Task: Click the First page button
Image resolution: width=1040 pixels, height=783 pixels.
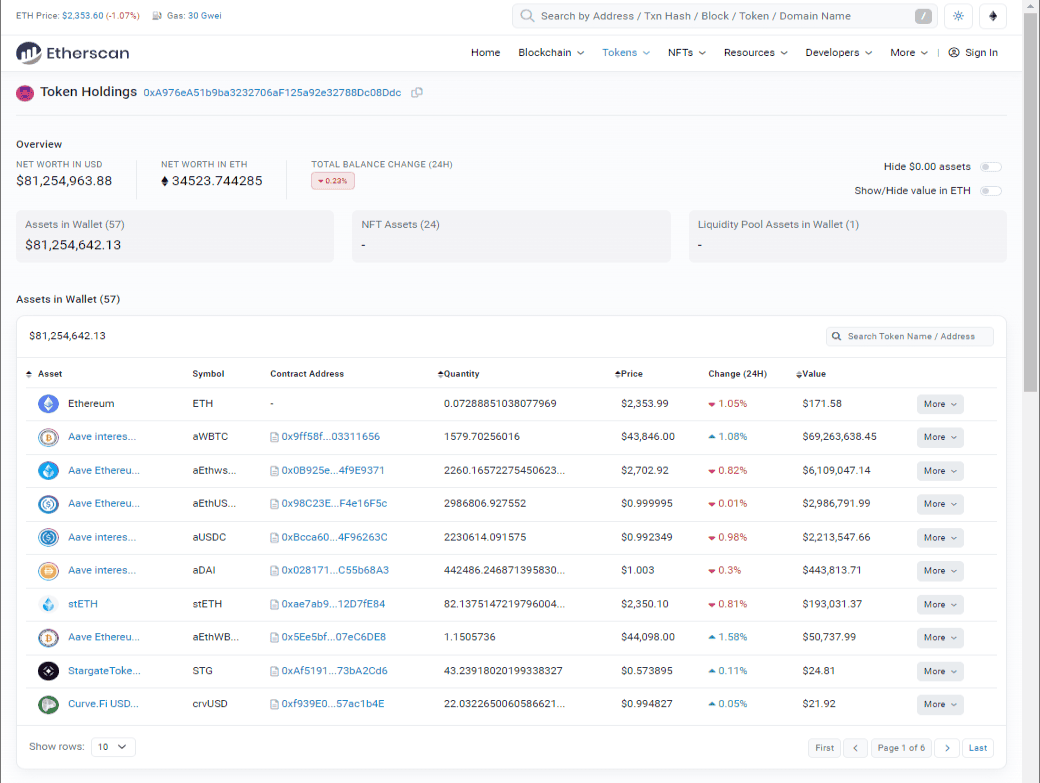Action: pyautogui.click(x=824, y=748)
